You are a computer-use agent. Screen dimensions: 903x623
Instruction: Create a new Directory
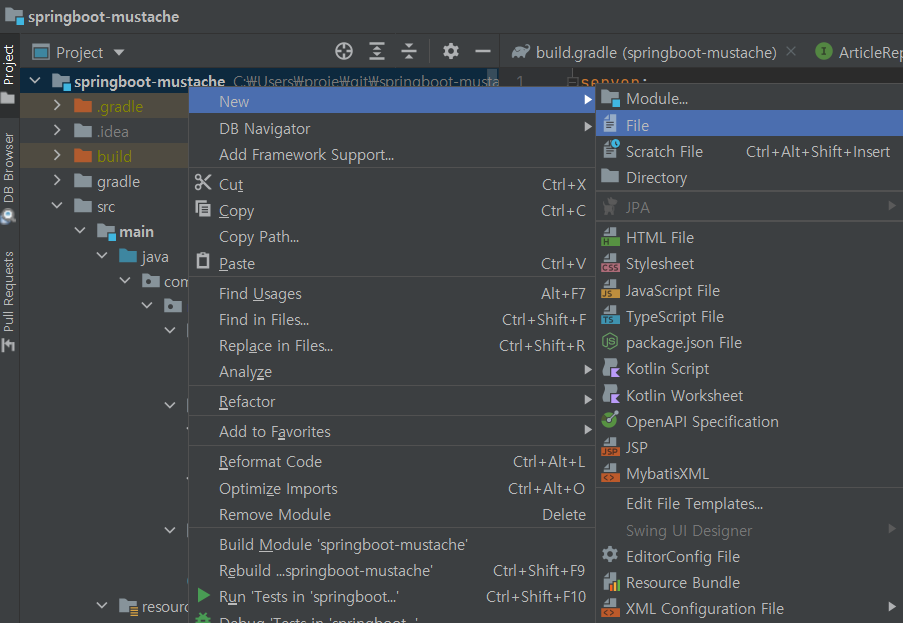pos(749,177)
